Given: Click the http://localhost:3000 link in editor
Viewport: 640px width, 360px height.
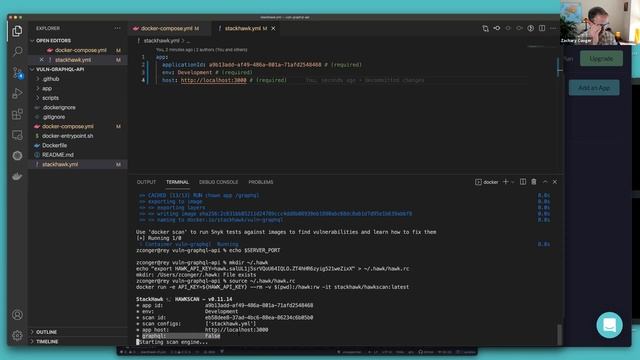Looking at the screenshot, I should point(213,80).
